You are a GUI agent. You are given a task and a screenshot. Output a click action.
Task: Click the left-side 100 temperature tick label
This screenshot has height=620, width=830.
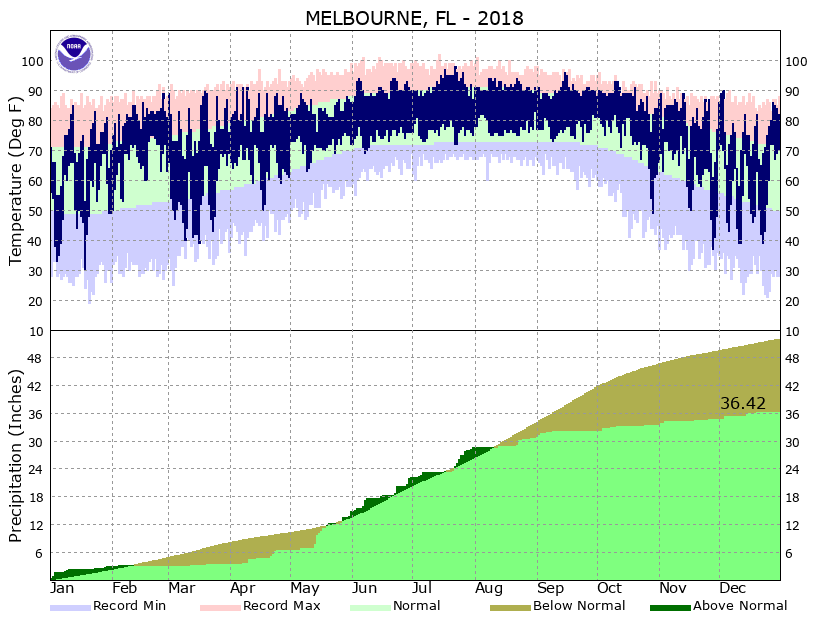tap(32, 61)
